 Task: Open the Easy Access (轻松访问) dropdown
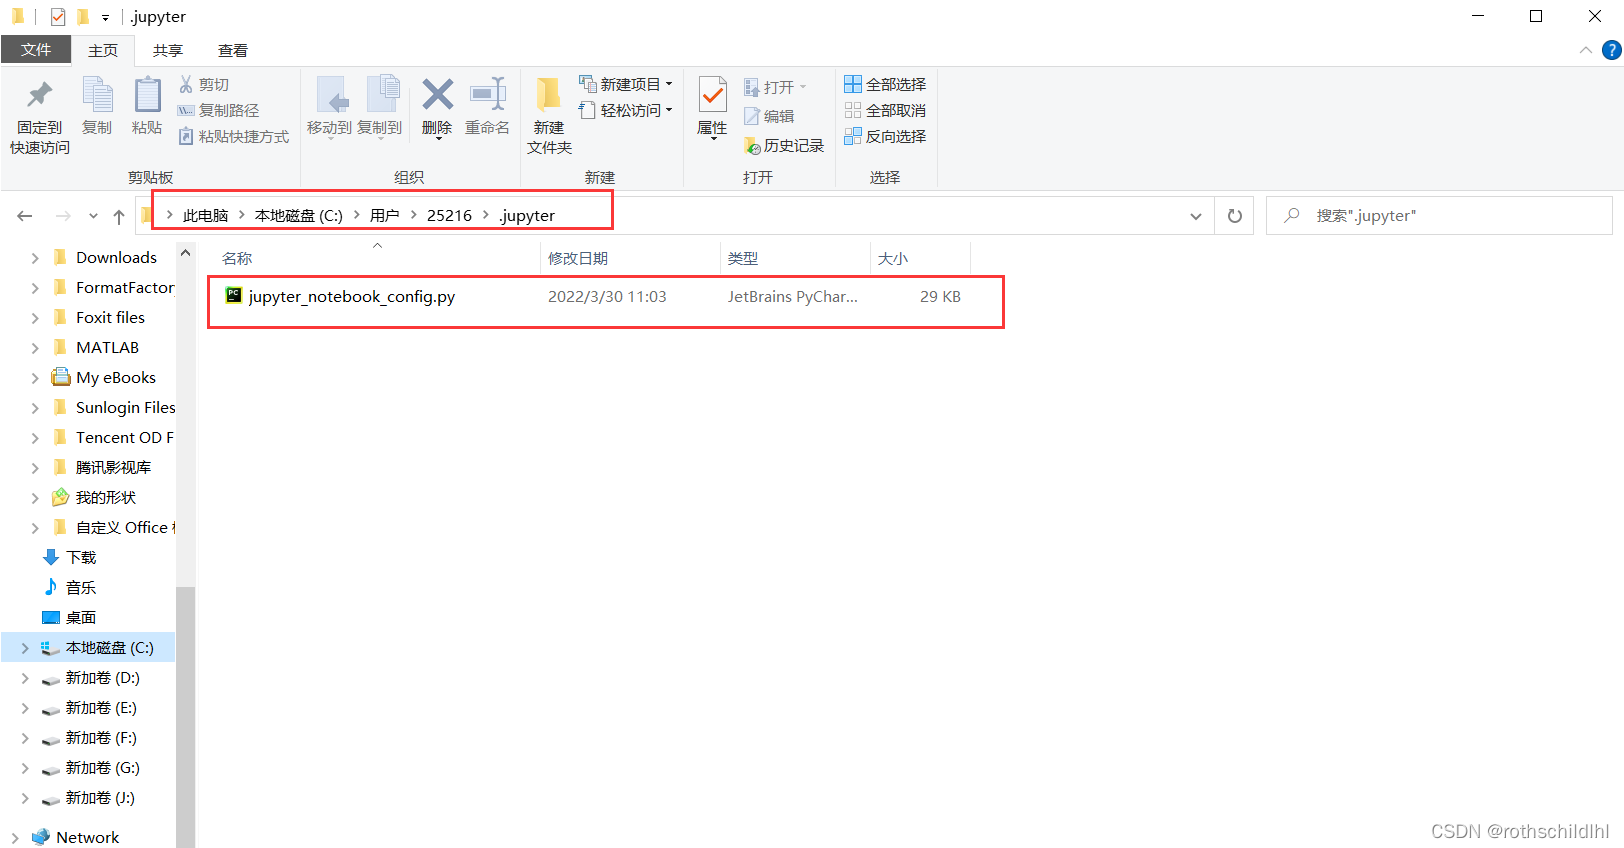point(626,110)
